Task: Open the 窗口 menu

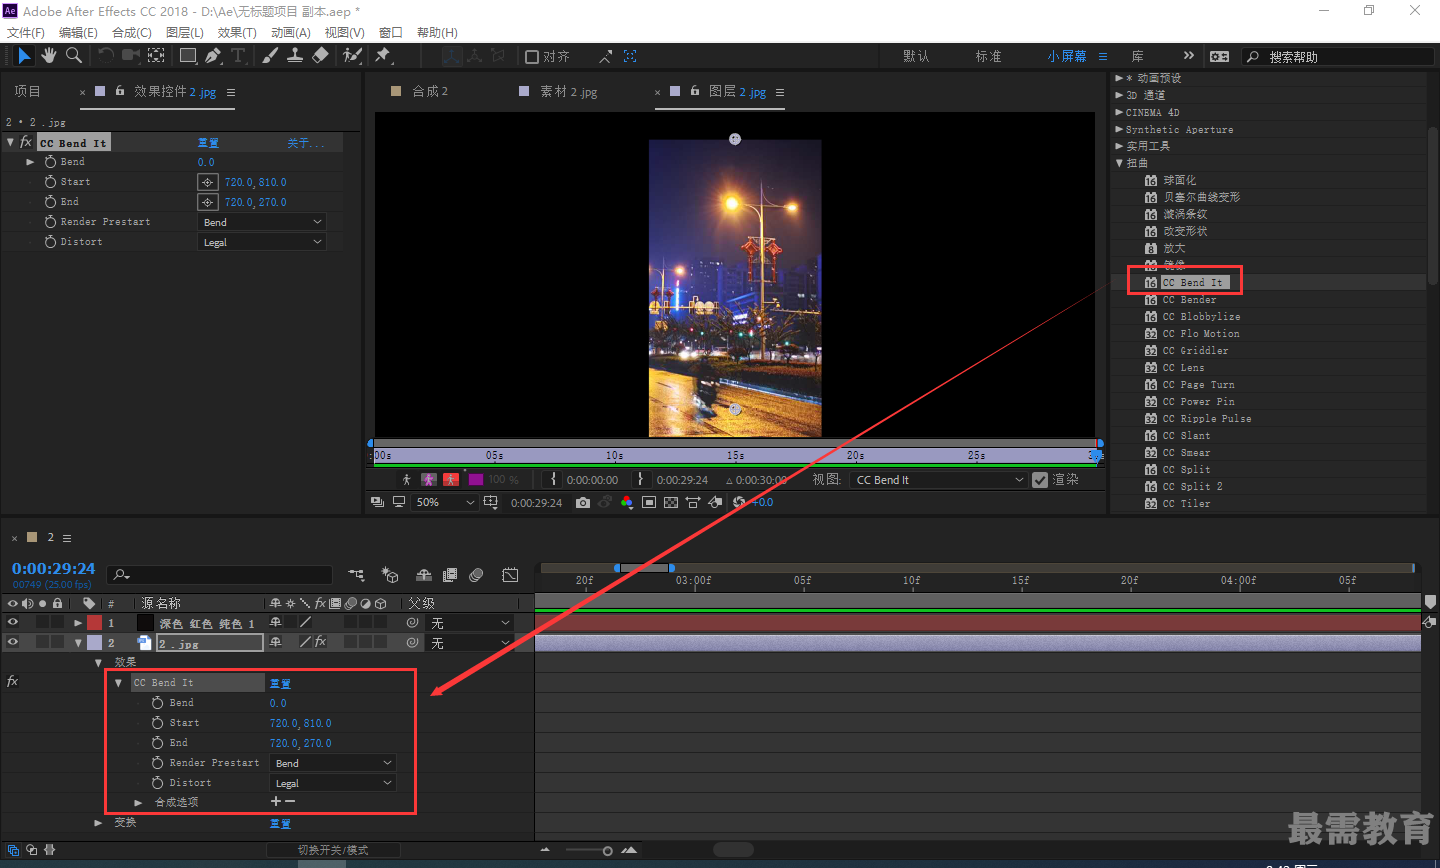Action: pos(391,33)
